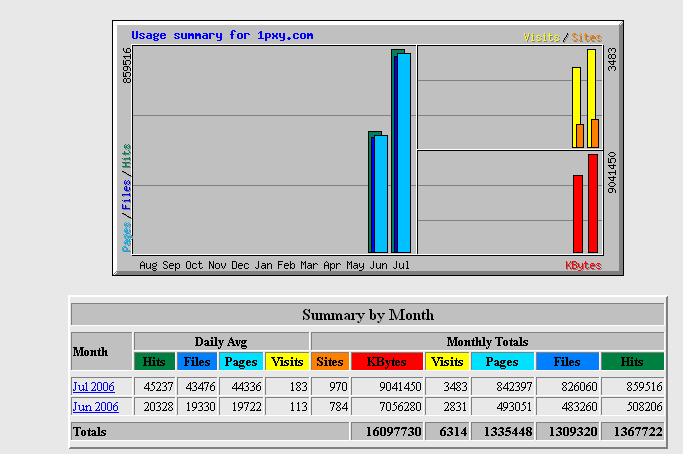Select the total KBytes value 16097730
Screen dimensions: 683x454
(387, 432)
